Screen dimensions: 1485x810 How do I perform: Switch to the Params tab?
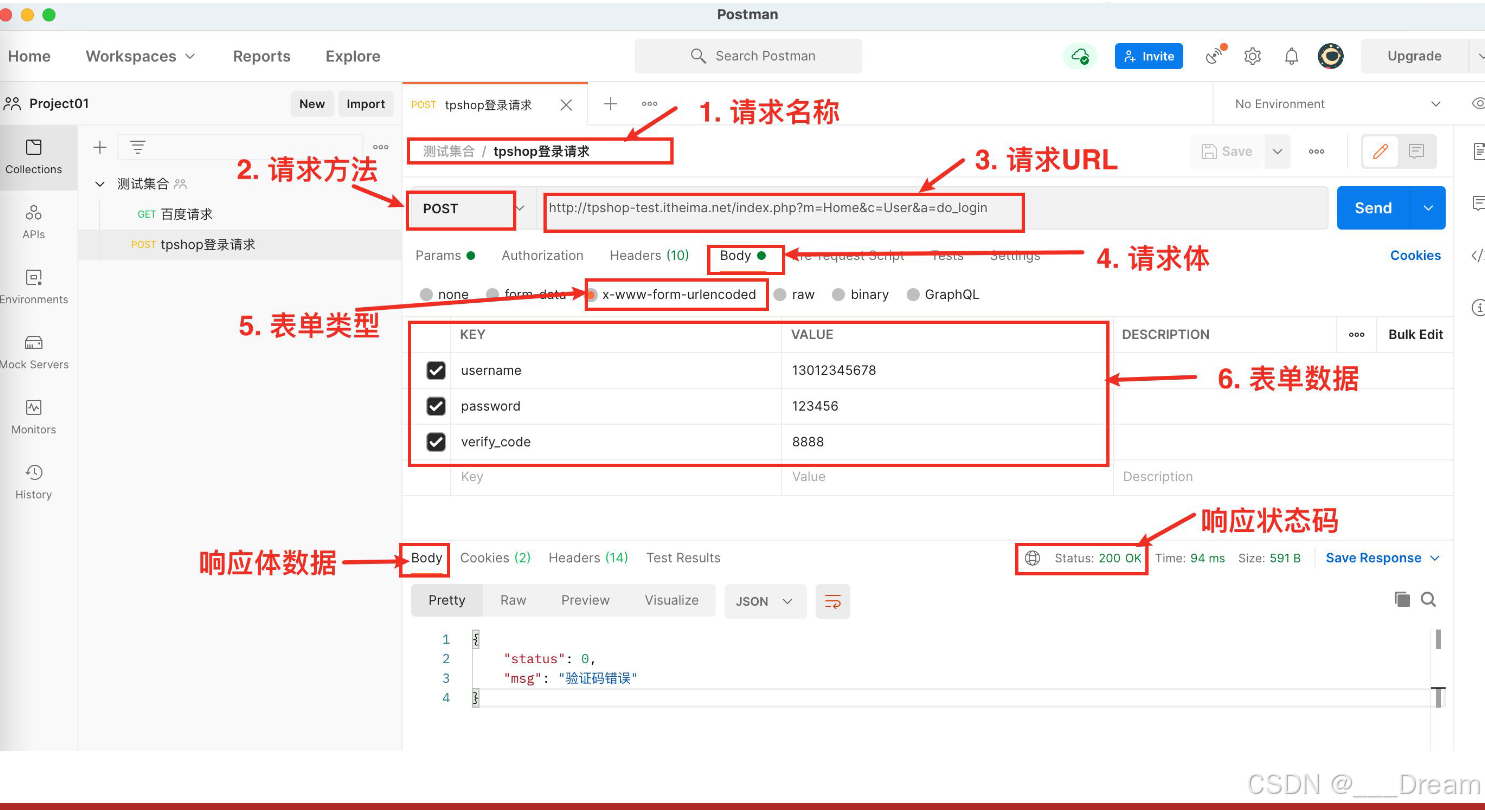pyautogui.click(x=445, y=255)
